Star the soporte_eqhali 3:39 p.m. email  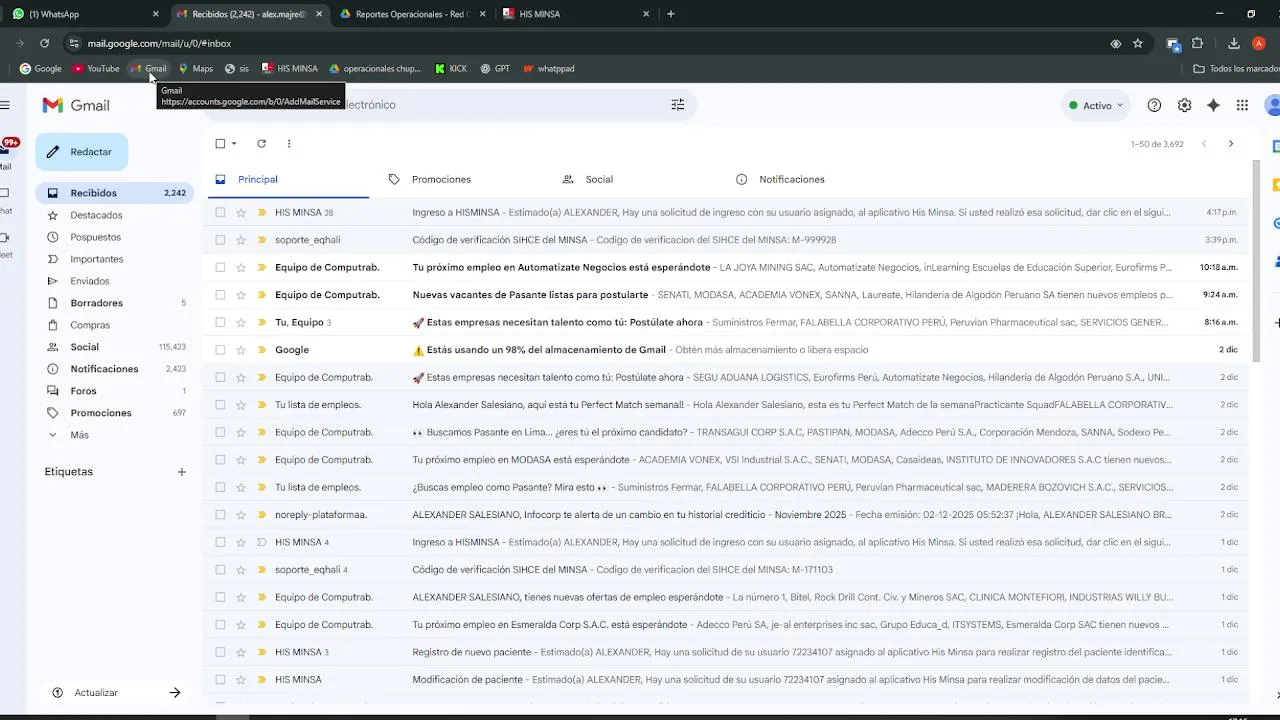[x=241, y=240]
